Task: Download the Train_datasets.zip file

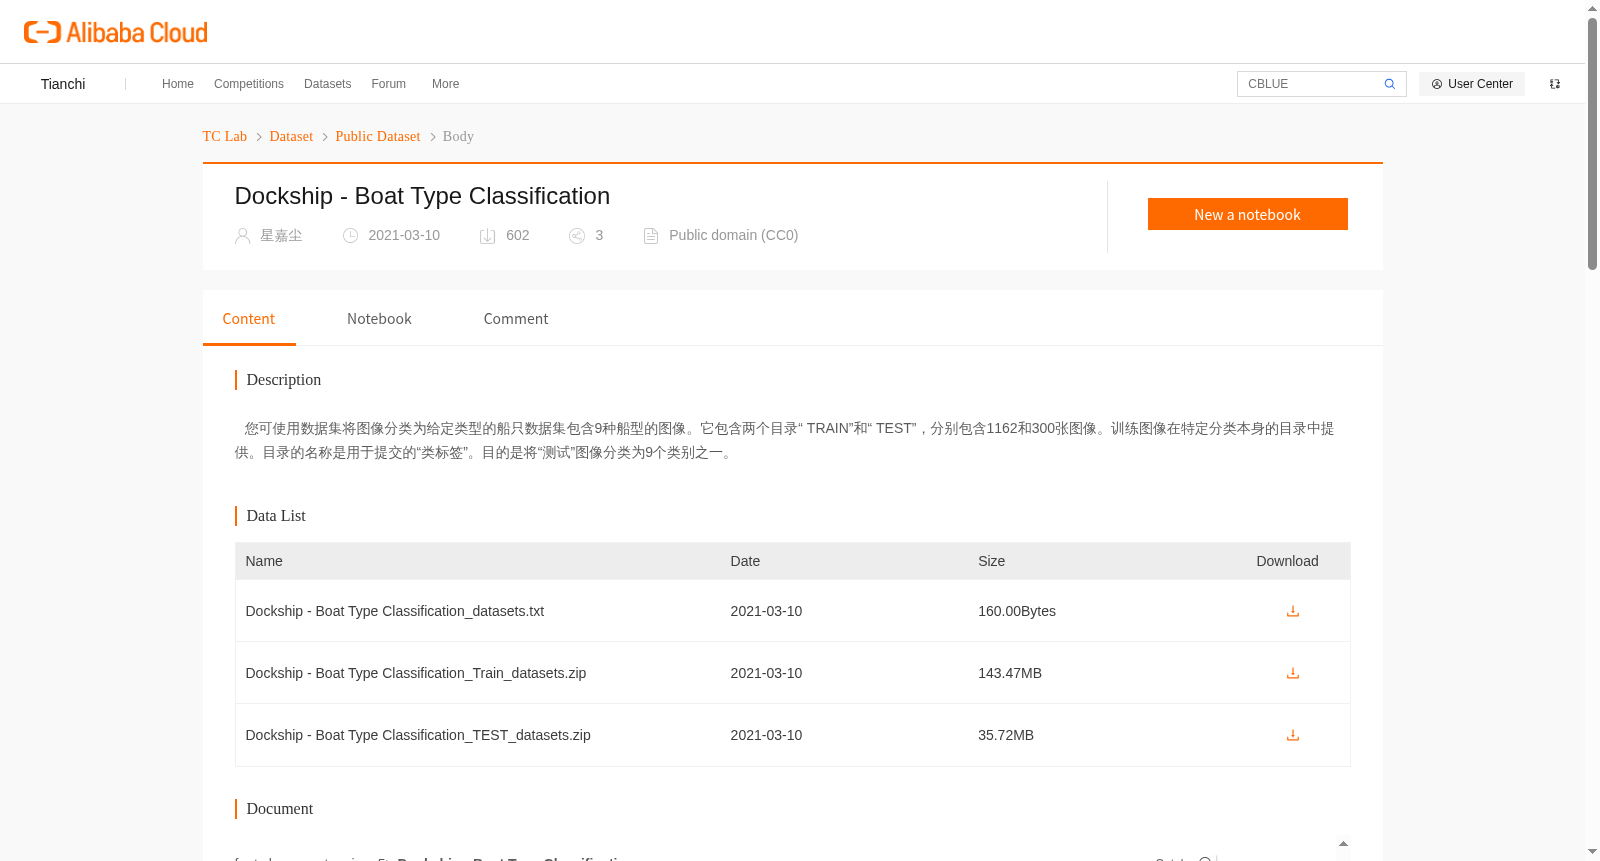Action: coord(1293,673)
